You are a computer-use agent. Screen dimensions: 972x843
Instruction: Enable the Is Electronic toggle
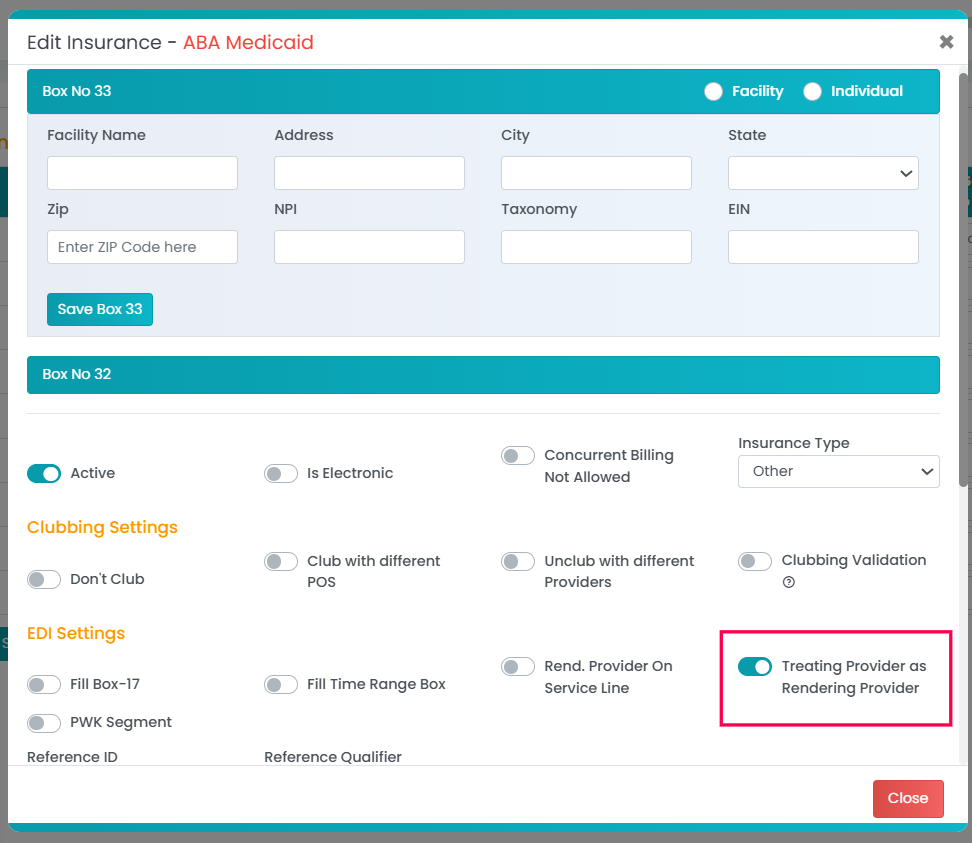coord(281,473)
